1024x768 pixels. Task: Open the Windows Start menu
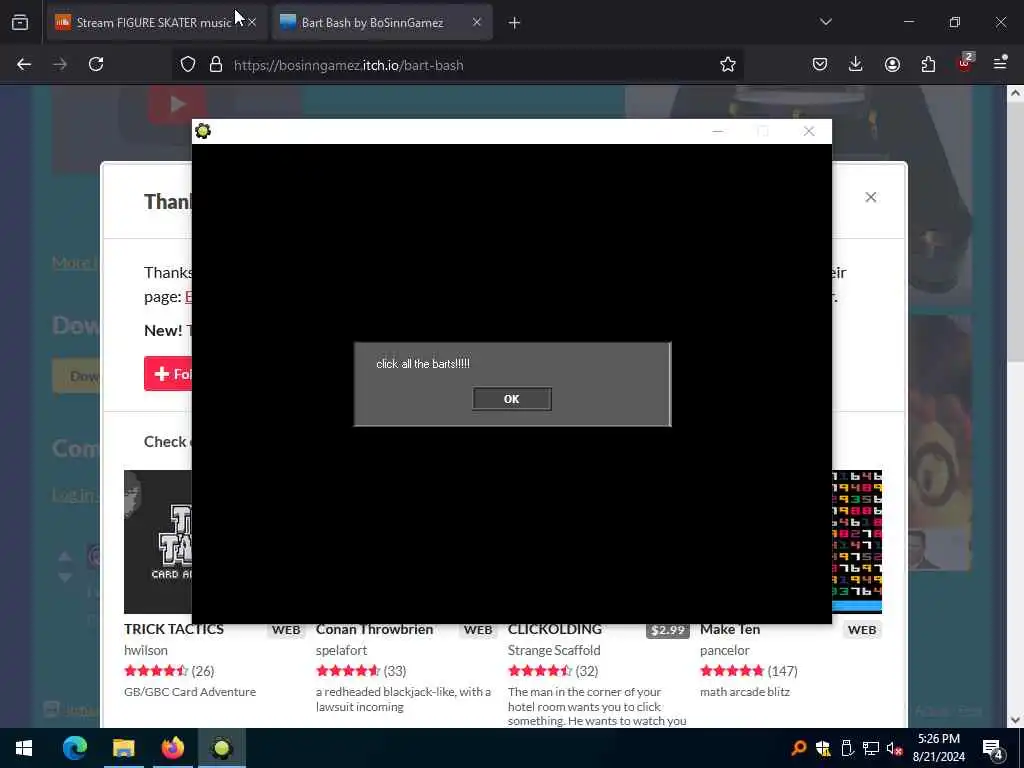pyautogui.click(x=24, y=748)
